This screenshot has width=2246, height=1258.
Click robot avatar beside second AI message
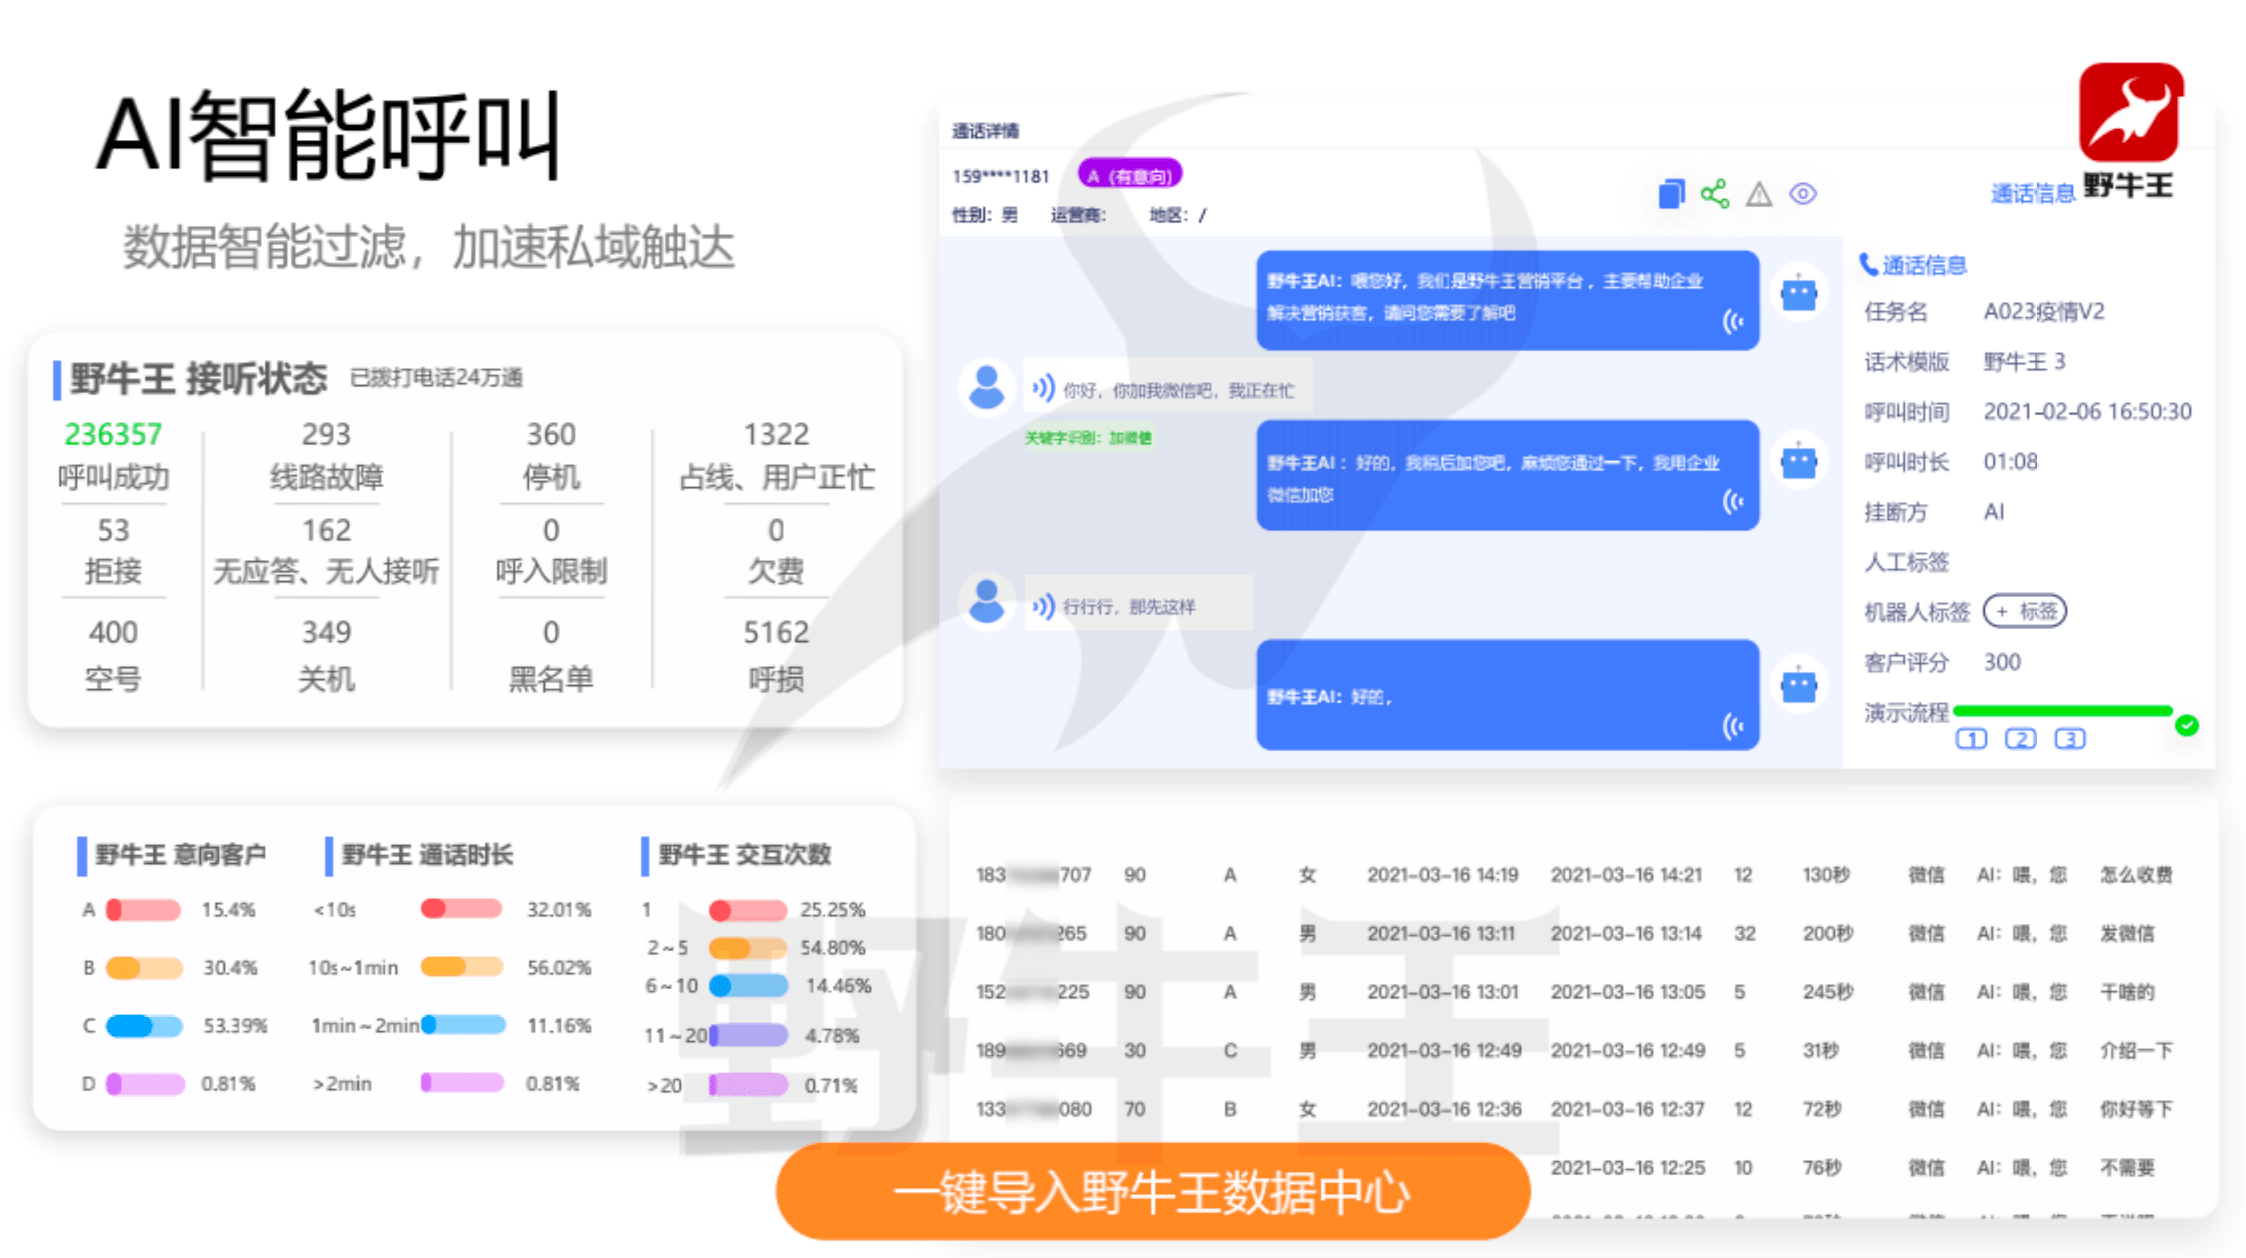pyautogui.click(x=1799, y=461)
